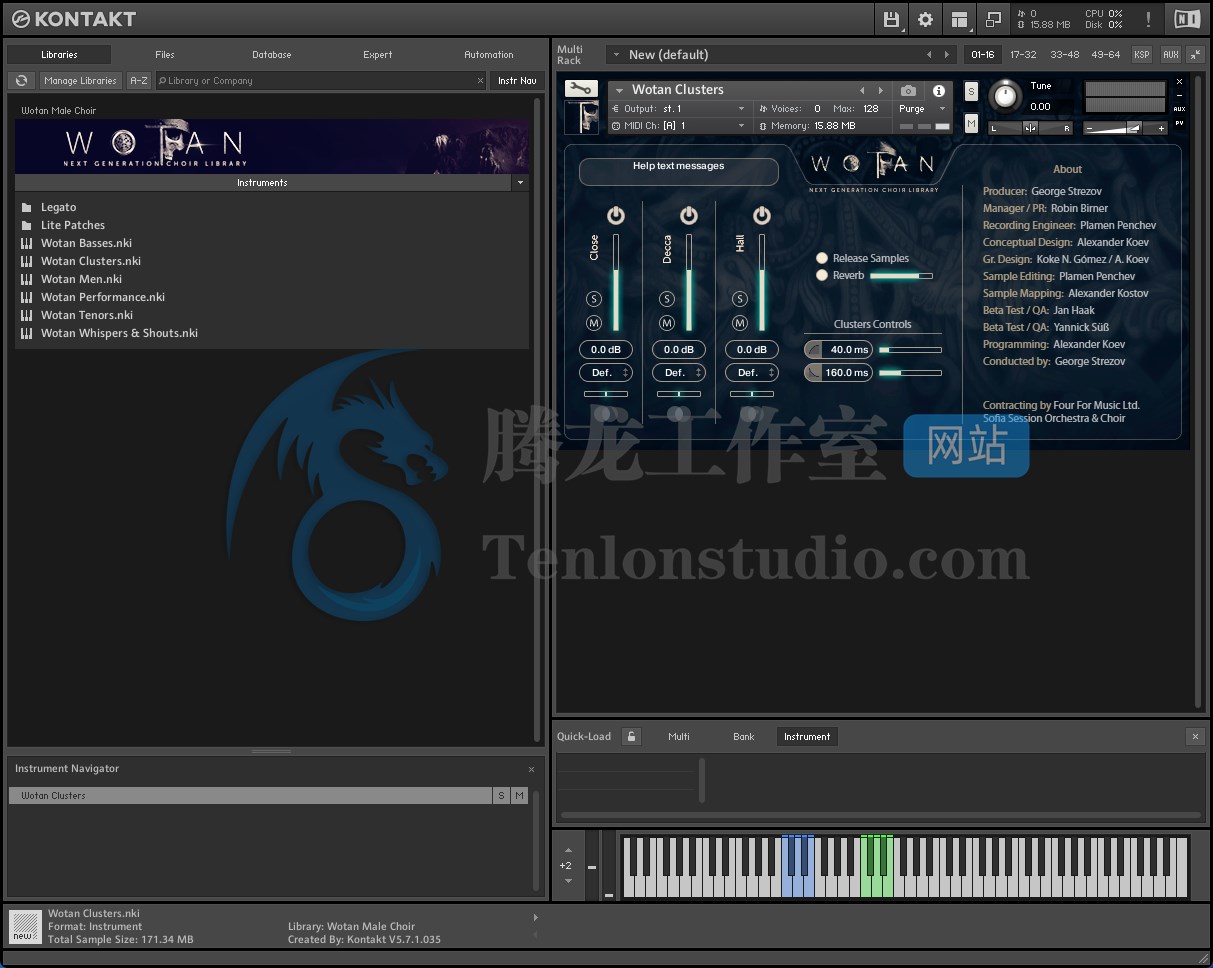Open the Multi Rack preset dropdown

coord(616,54)
